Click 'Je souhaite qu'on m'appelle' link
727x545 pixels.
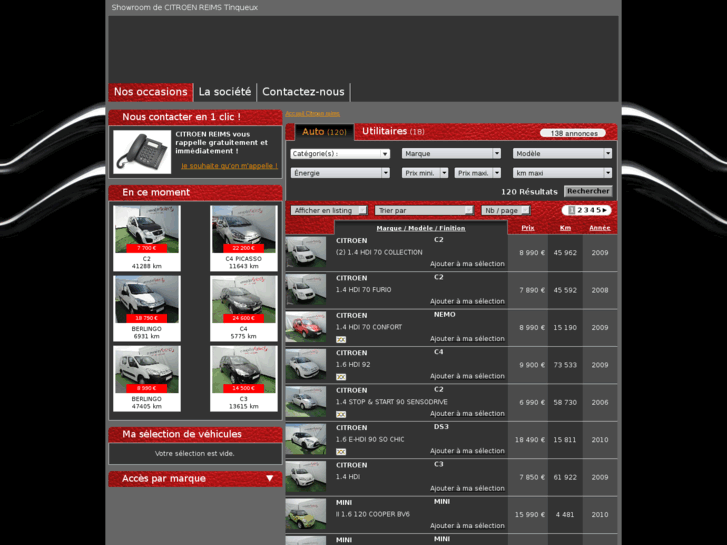point(229,166)
